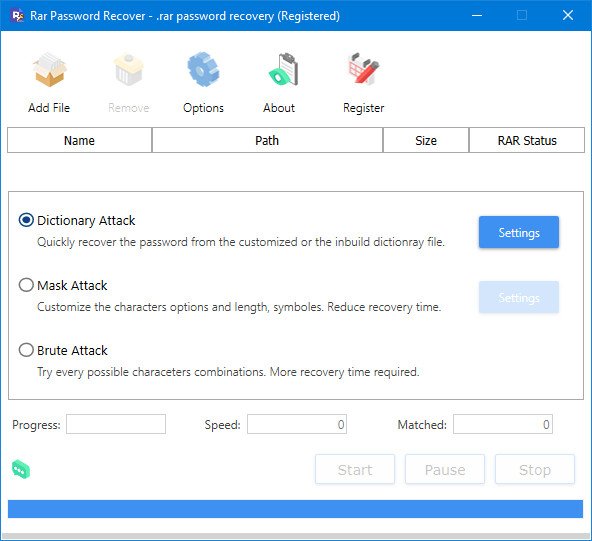Screen dimensions: 592x541
Task: Open Options via the gear icon
Action: click(x=203, y=70)
